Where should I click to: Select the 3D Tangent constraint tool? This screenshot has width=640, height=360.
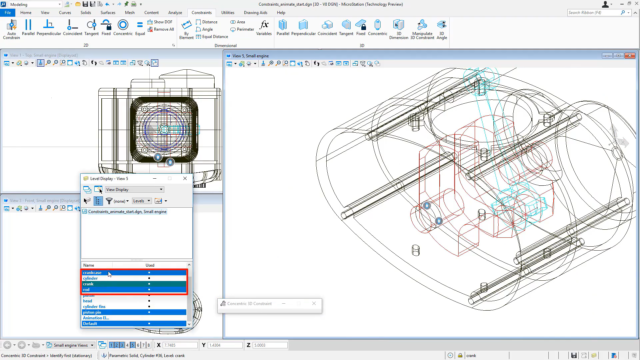click(346, 28)
